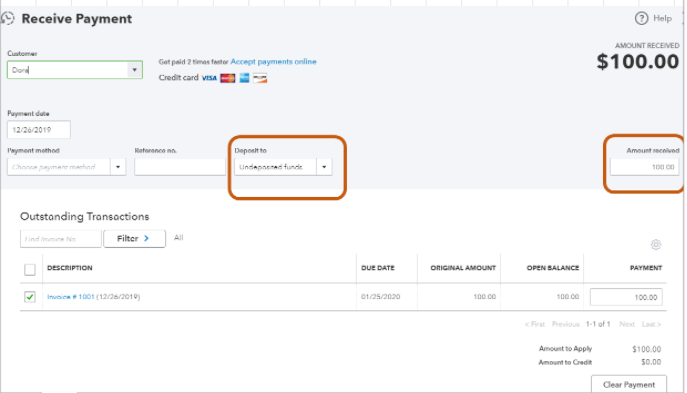Click the due date 01/25/2020 cell
Viewport: 687px width, 393px height.
click(381, 297)
